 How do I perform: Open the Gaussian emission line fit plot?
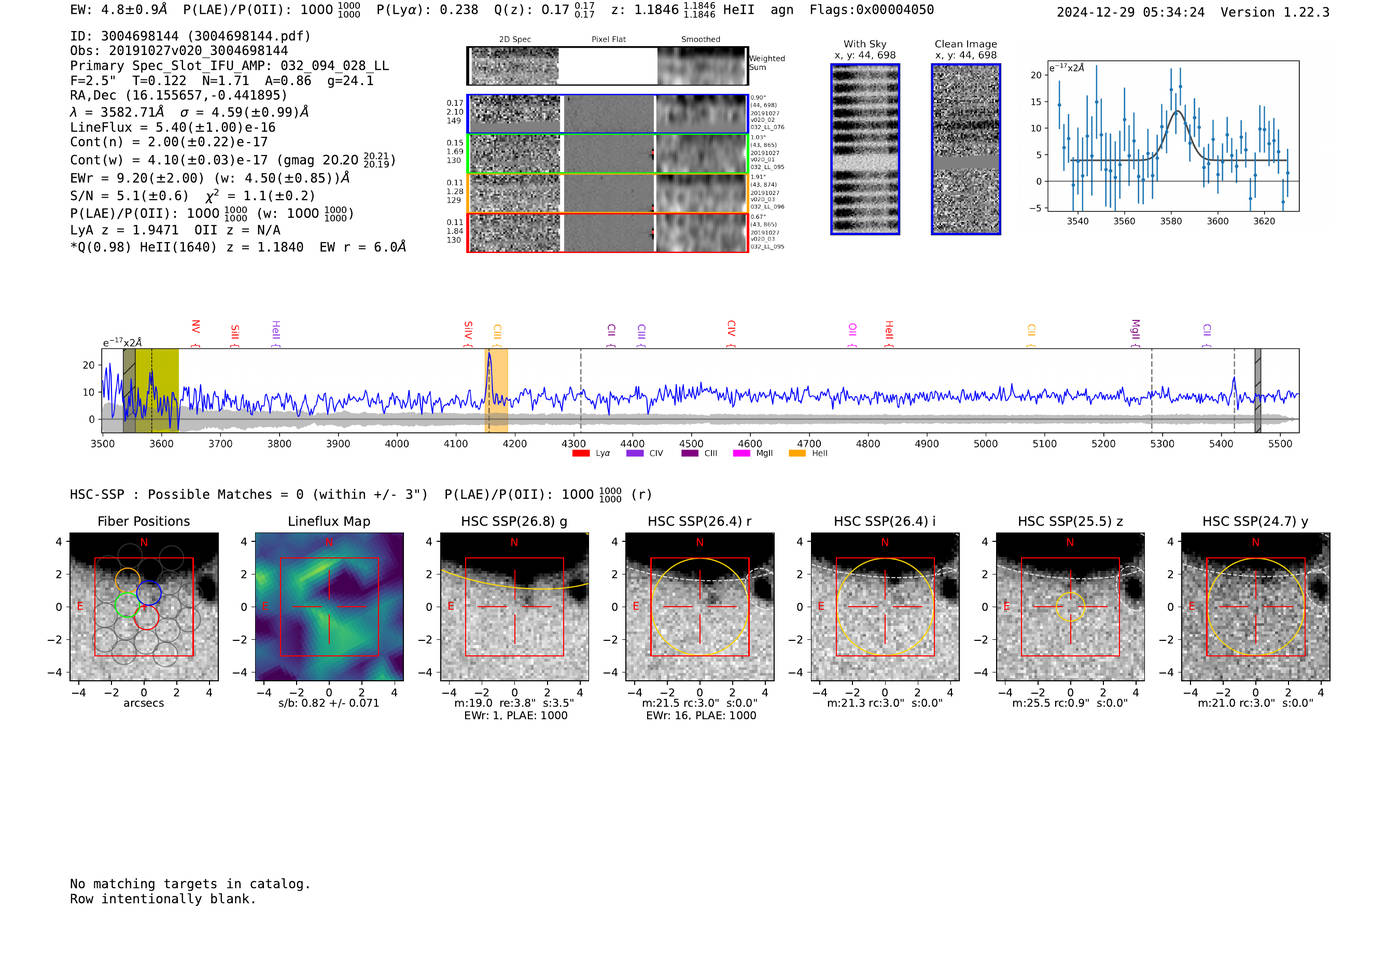click(1172, 136)
